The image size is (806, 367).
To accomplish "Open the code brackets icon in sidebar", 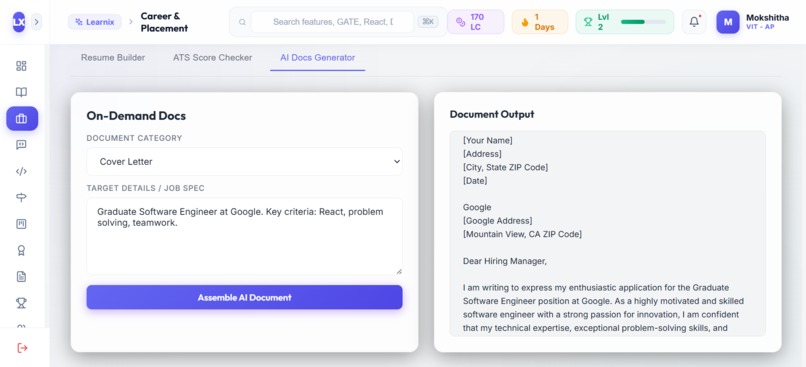I will (21, 172).
